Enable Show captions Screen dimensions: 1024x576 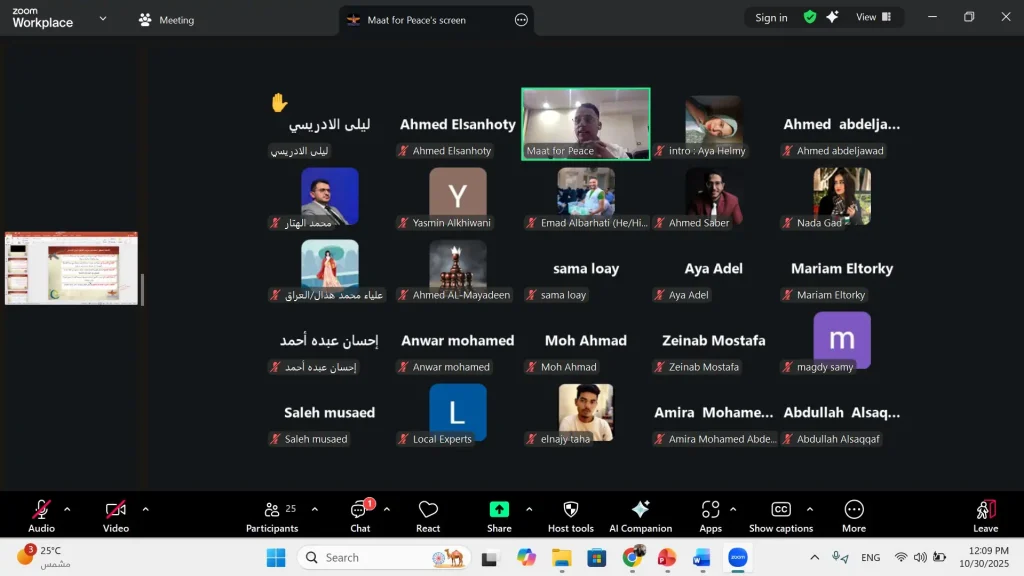(x=781, y=514)
